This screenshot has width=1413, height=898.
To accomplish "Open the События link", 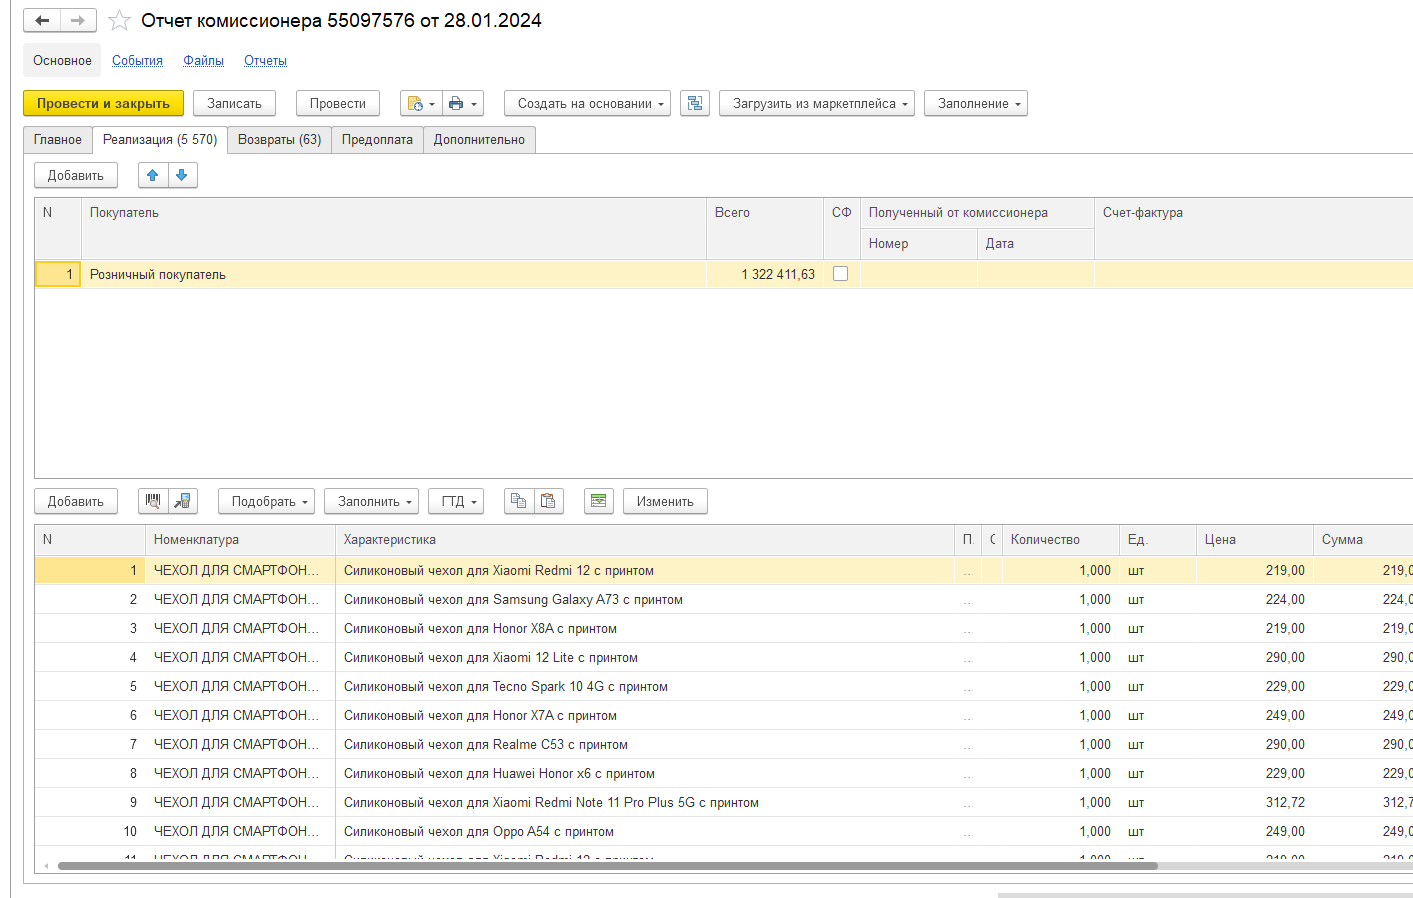I will pyautogui.click(x=137, y=61).
